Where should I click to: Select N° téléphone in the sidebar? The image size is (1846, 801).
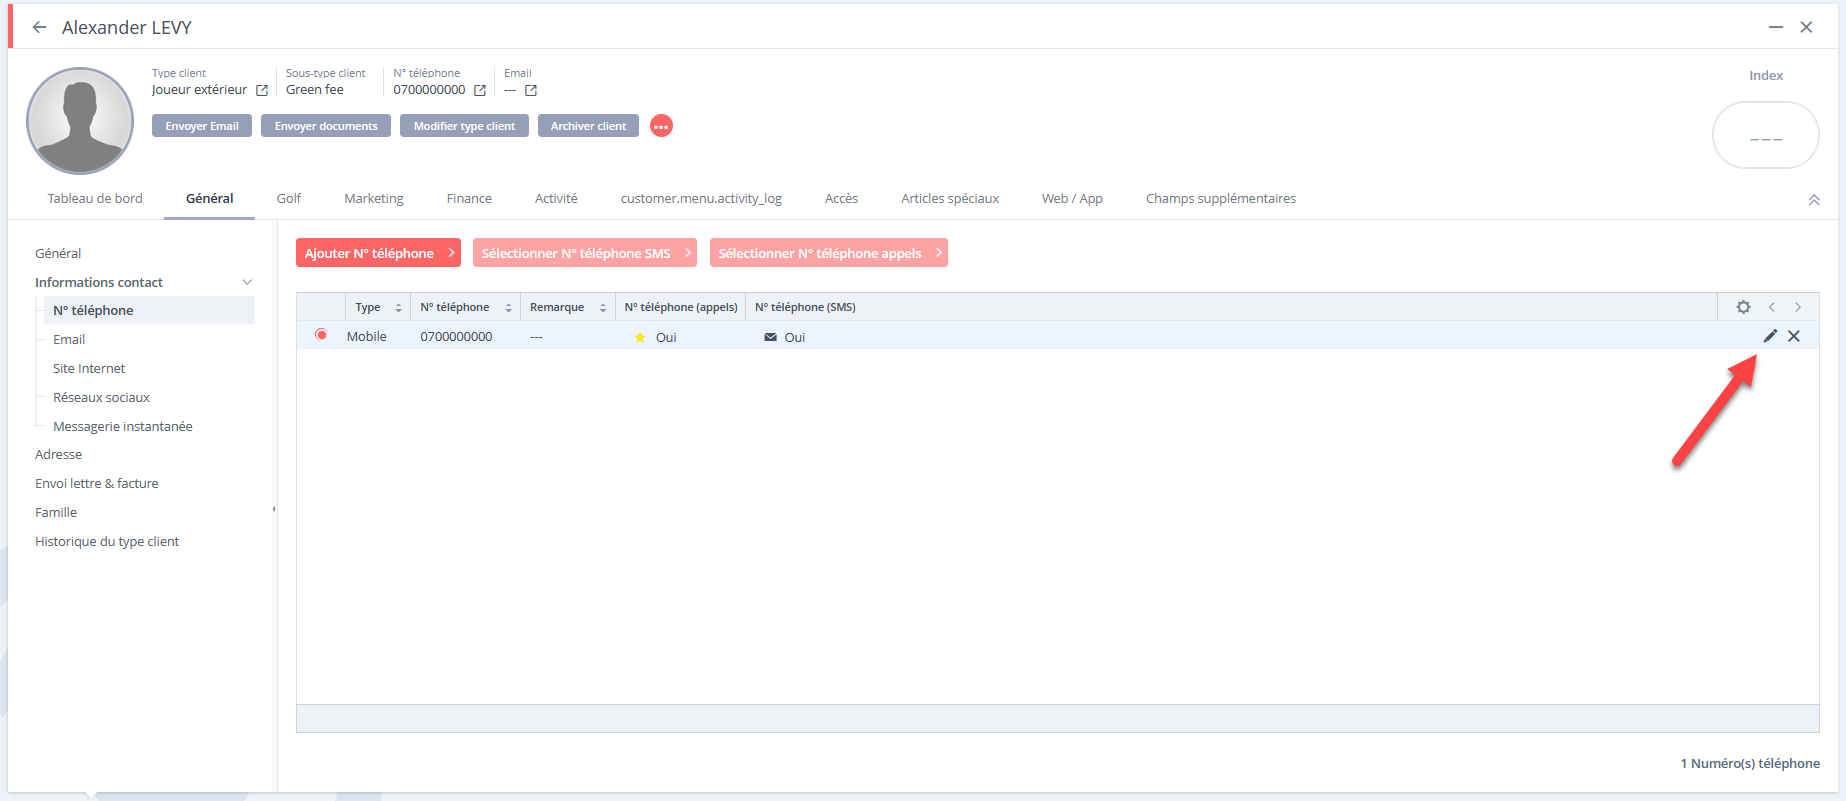(149, 310)
